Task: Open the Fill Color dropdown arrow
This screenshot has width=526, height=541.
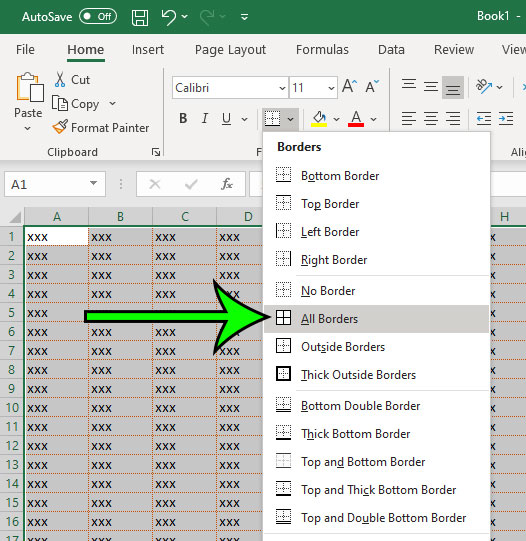Action: click(336, 119)
